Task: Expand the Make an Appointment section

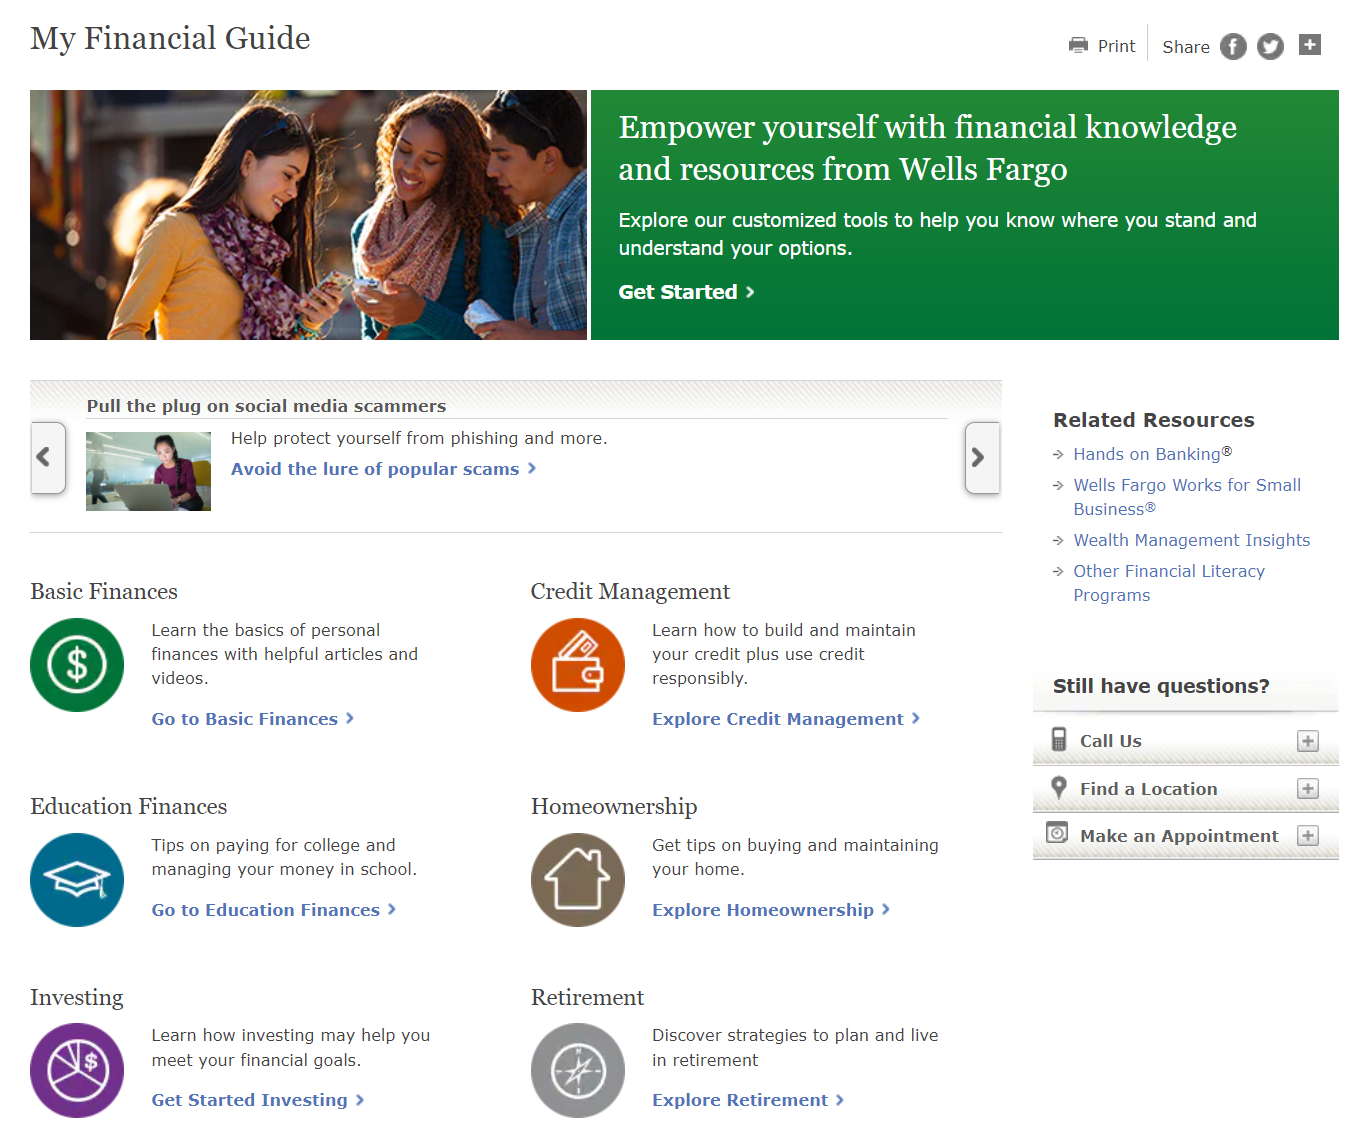Action: coord(1308,836)
